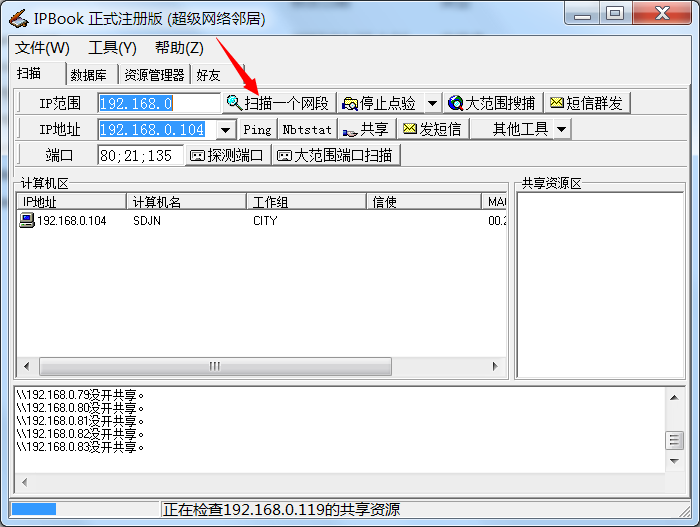Viewport: 700px width, 527px height.
Task: Click the status bar scan progress bar
Action: [85, 509]
